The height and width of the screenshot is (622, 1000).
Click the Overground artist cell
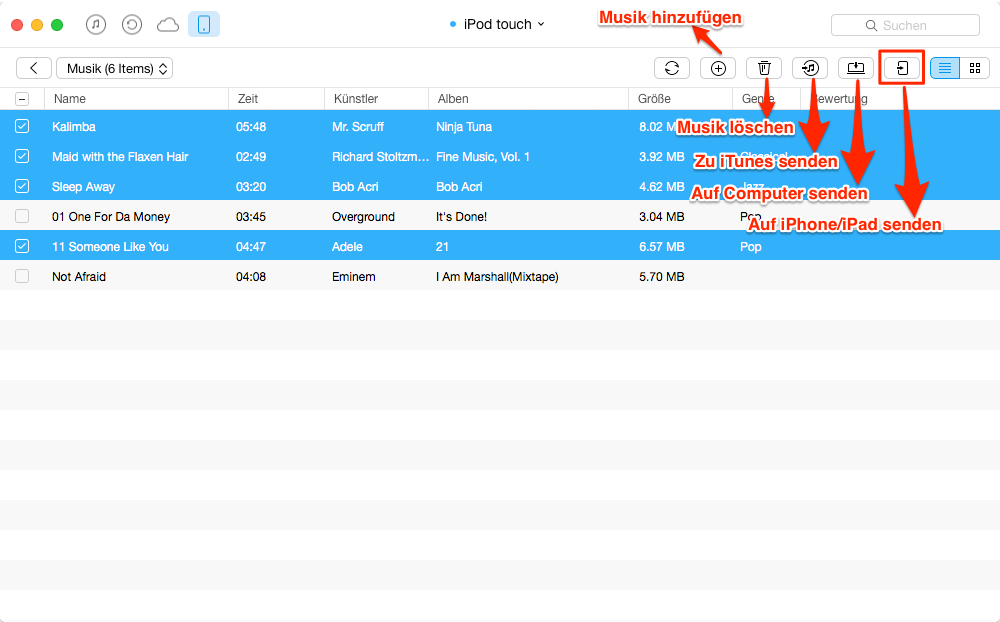[x=363, y=217]
